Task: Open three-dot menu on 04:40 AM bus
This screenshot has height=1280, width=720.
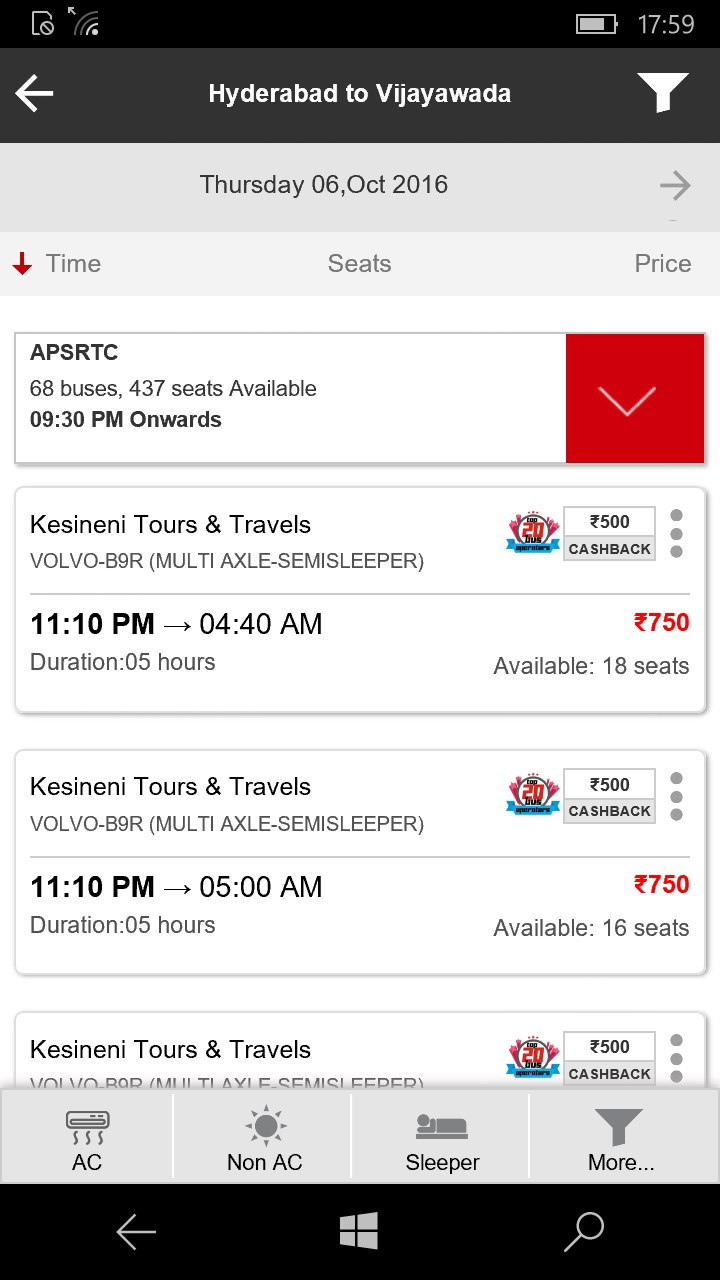Action: tap(677, 534)
